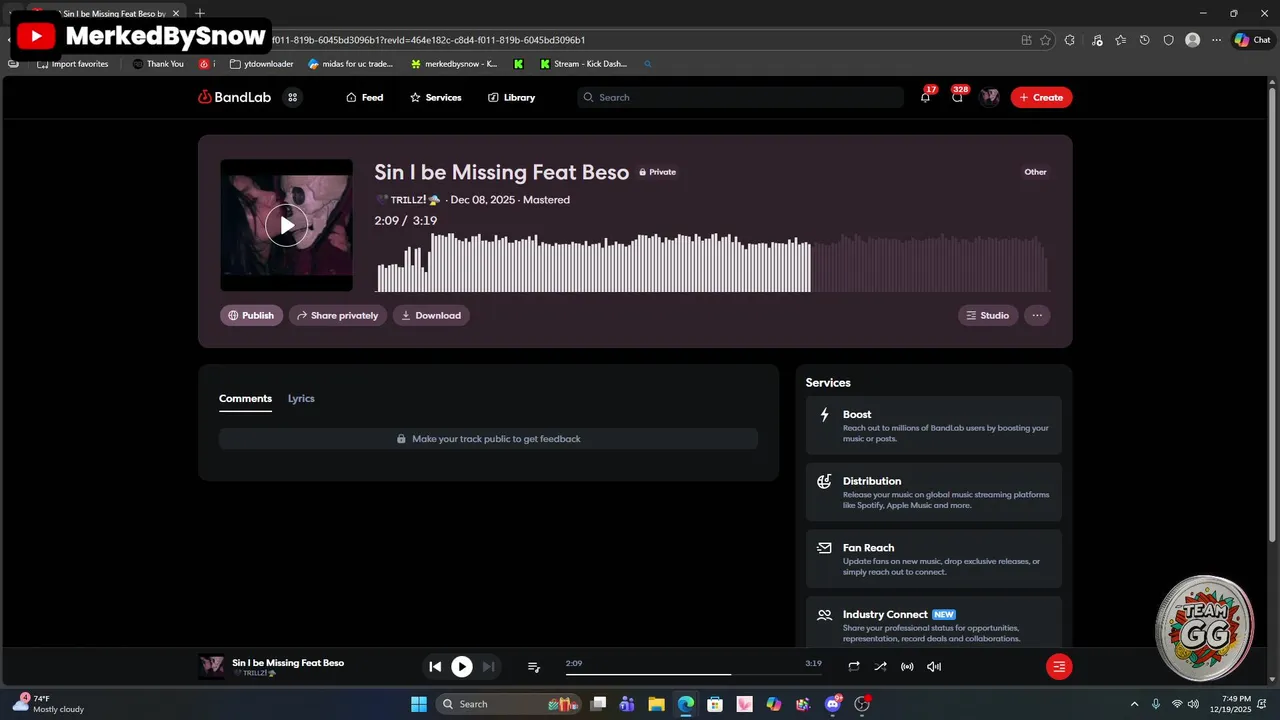Open browser settings and more menu
1280x720 pixels.
(x=1216, y=40)
